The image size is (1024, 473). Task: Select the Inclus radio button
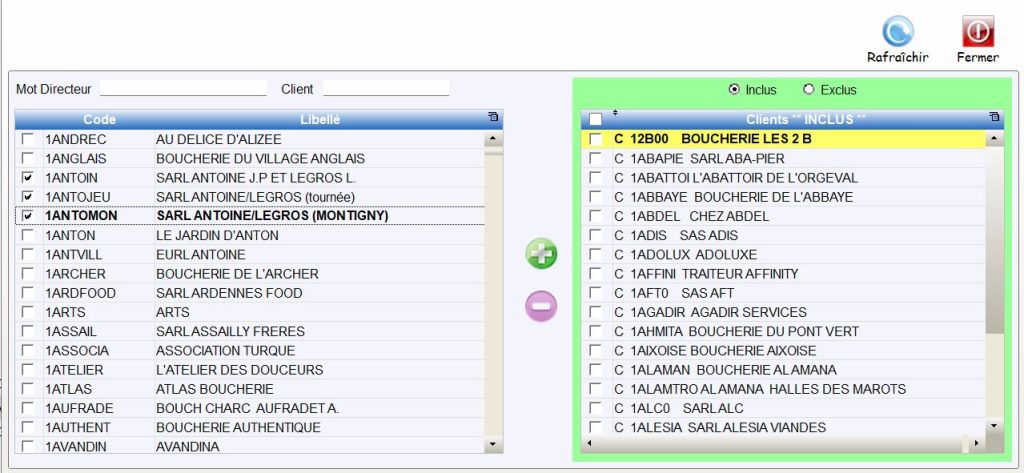735,90
